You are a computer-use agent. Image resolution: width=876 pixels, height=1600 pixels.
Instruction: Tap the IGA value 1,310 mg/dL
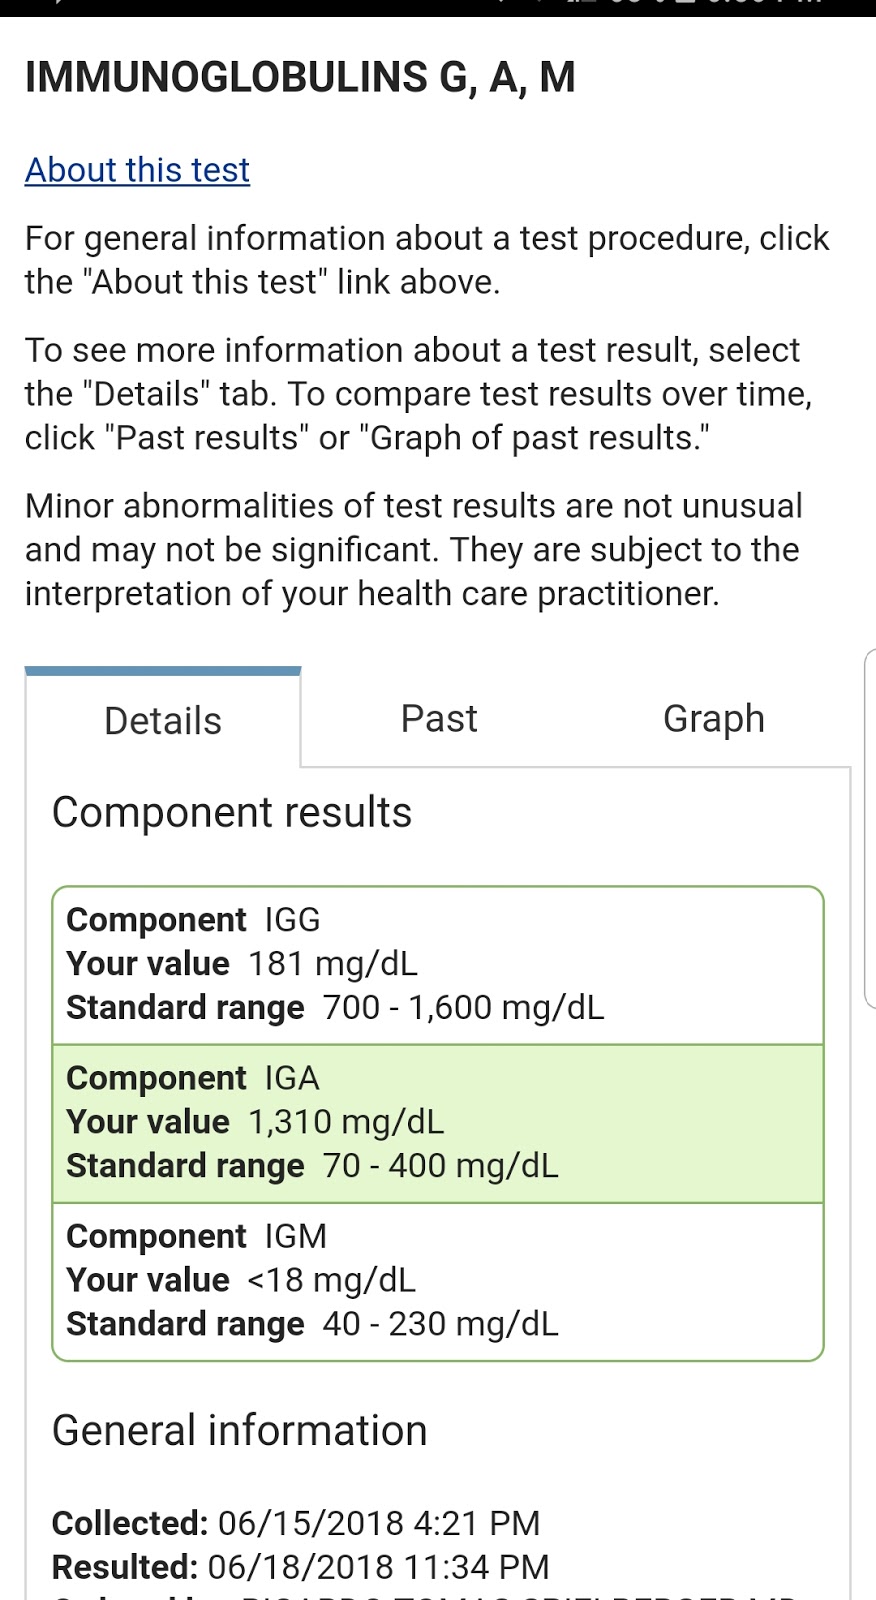(345, 1121)
